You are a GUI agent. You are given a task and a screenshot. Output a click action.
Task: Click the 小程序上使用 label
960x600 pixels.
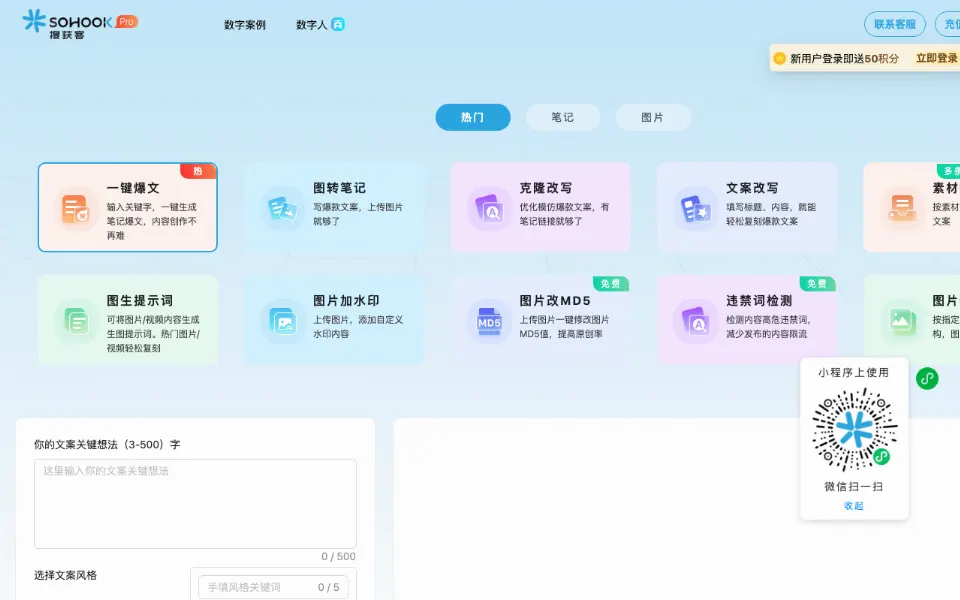click(853, 372)
